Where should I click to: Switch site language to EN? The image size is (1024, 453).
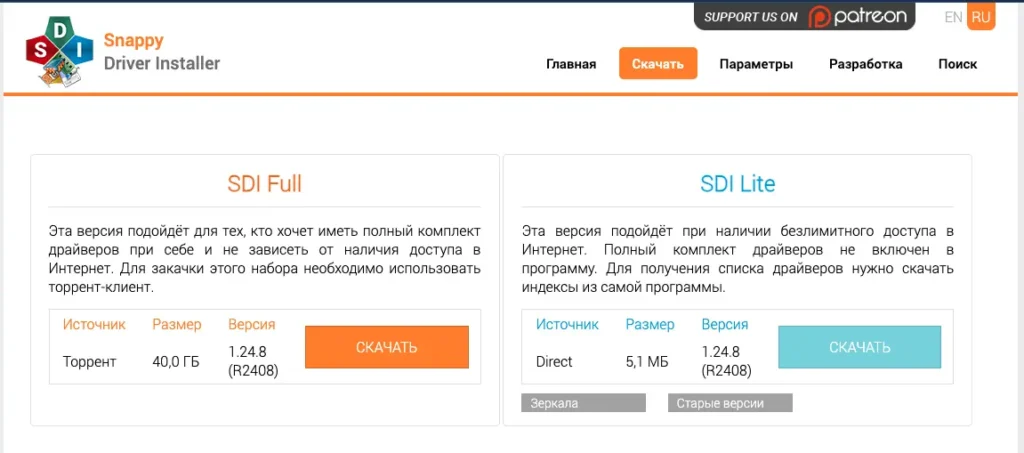point(953,18)
